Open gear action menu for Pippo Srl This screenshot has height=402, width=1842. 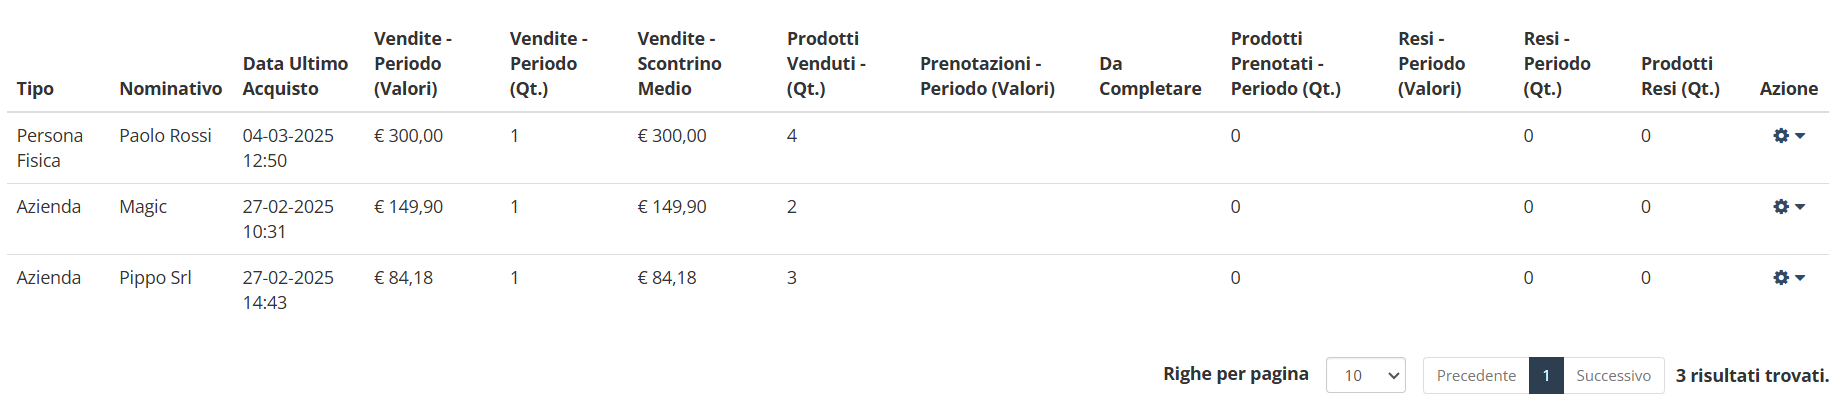pos(1788,278)
